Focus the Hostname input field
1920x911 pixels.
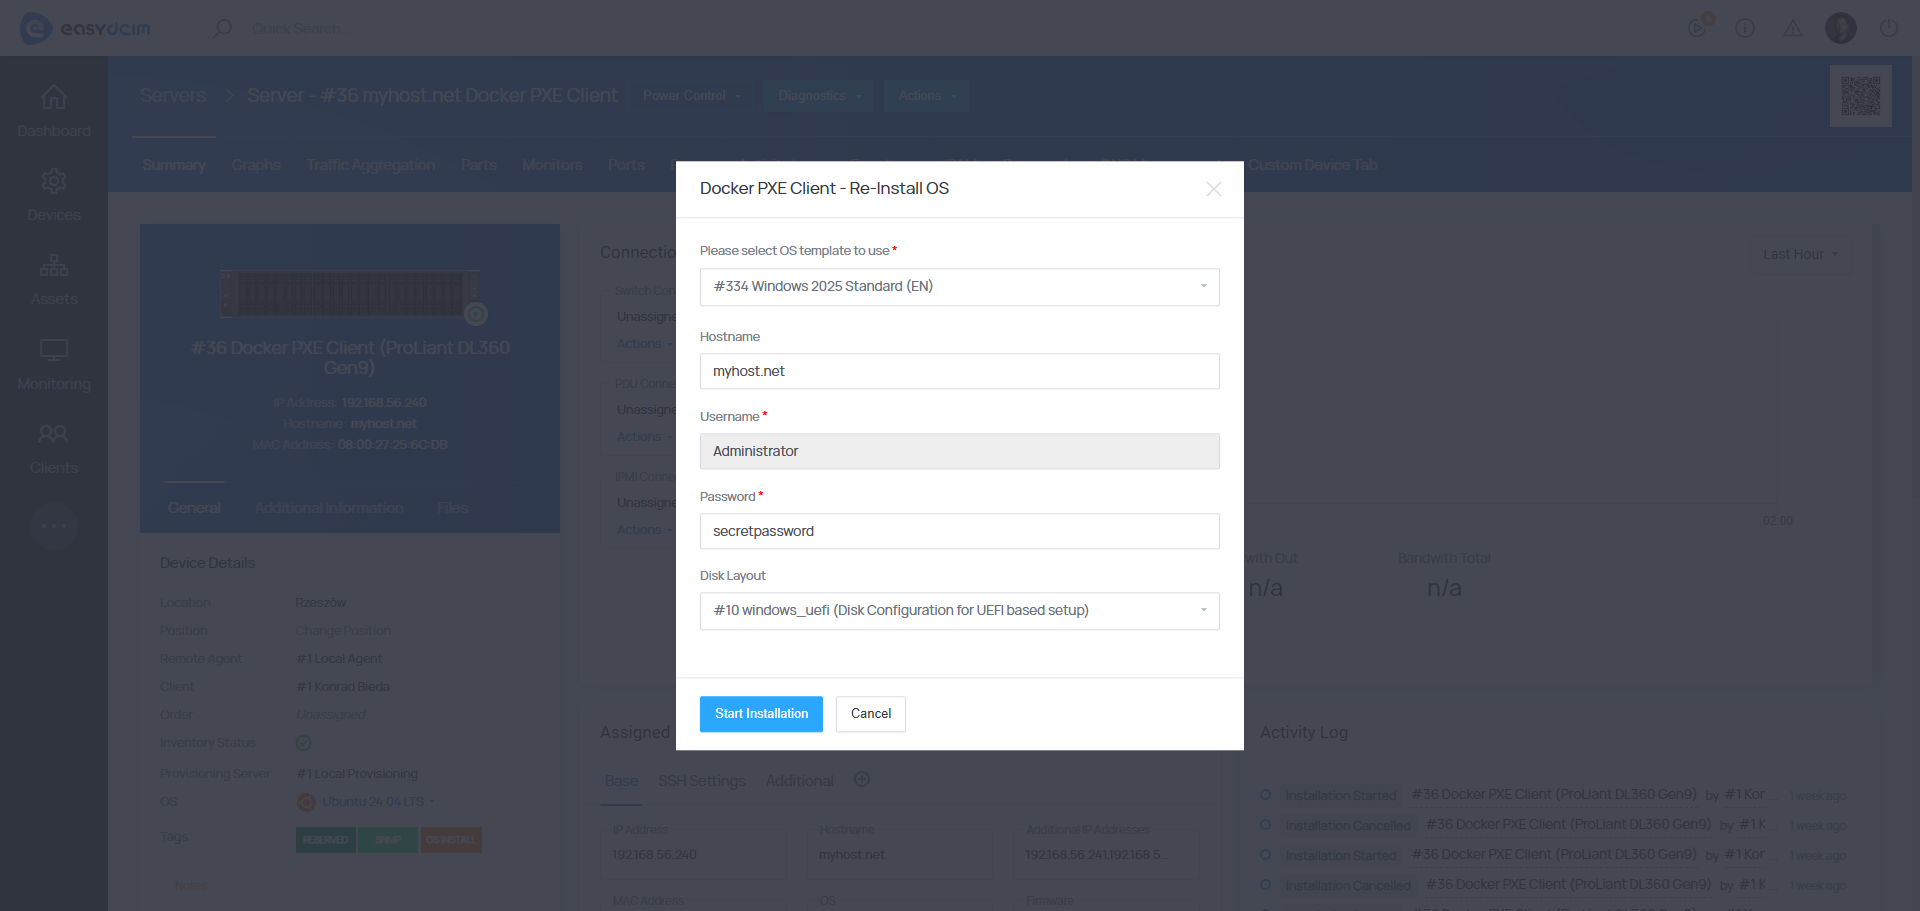(960, 371)
